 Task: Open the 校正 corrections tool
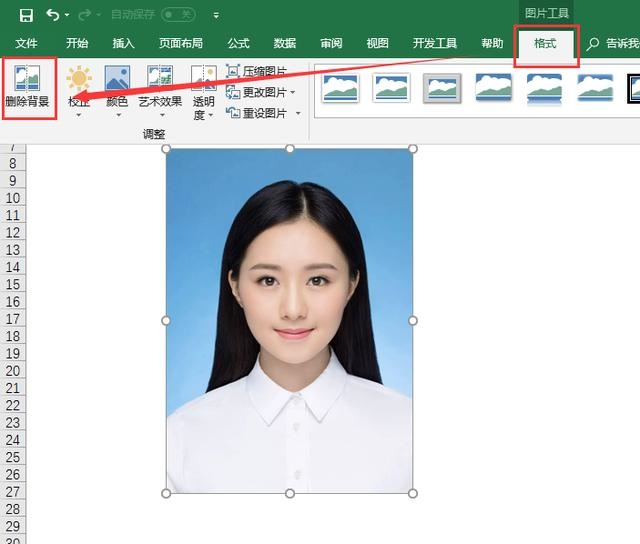coord(78,89)
